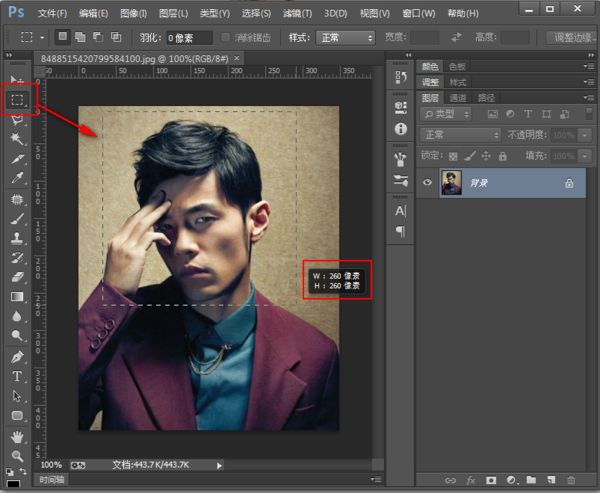Select the Pen tool

click(x=17, y=357)
